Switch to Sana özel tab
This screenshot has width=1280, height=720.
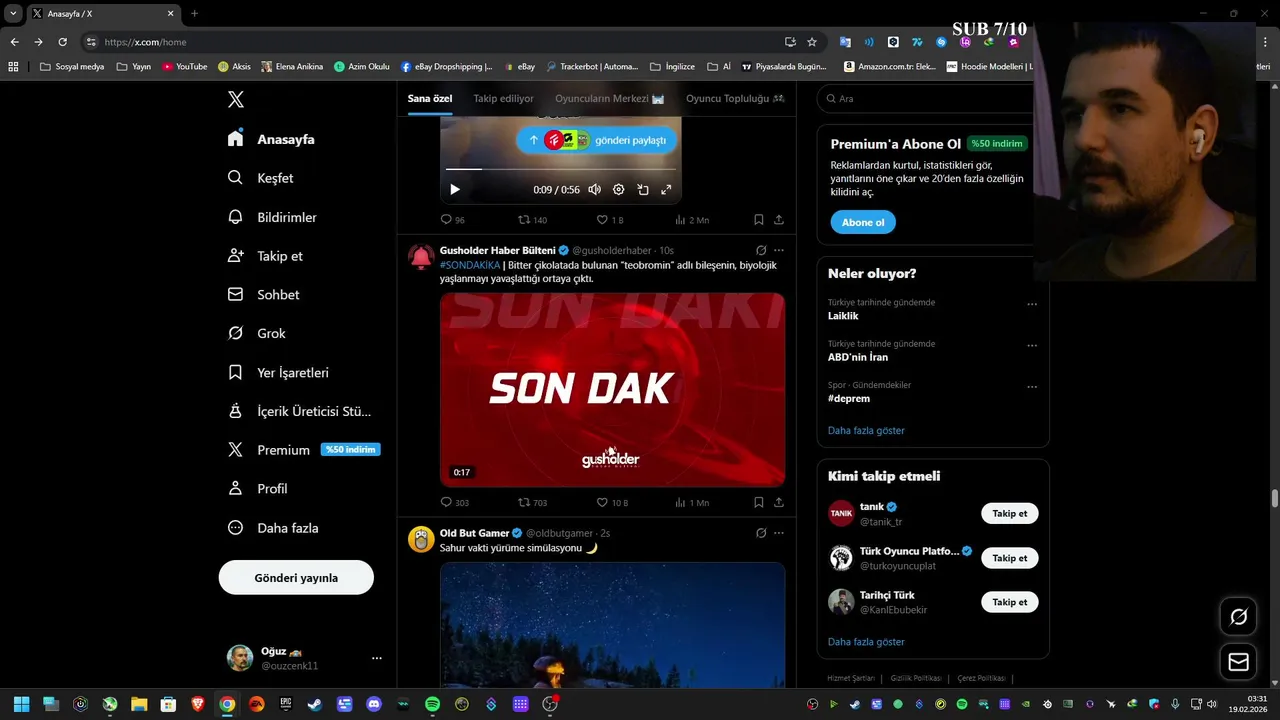coord(430,99)
